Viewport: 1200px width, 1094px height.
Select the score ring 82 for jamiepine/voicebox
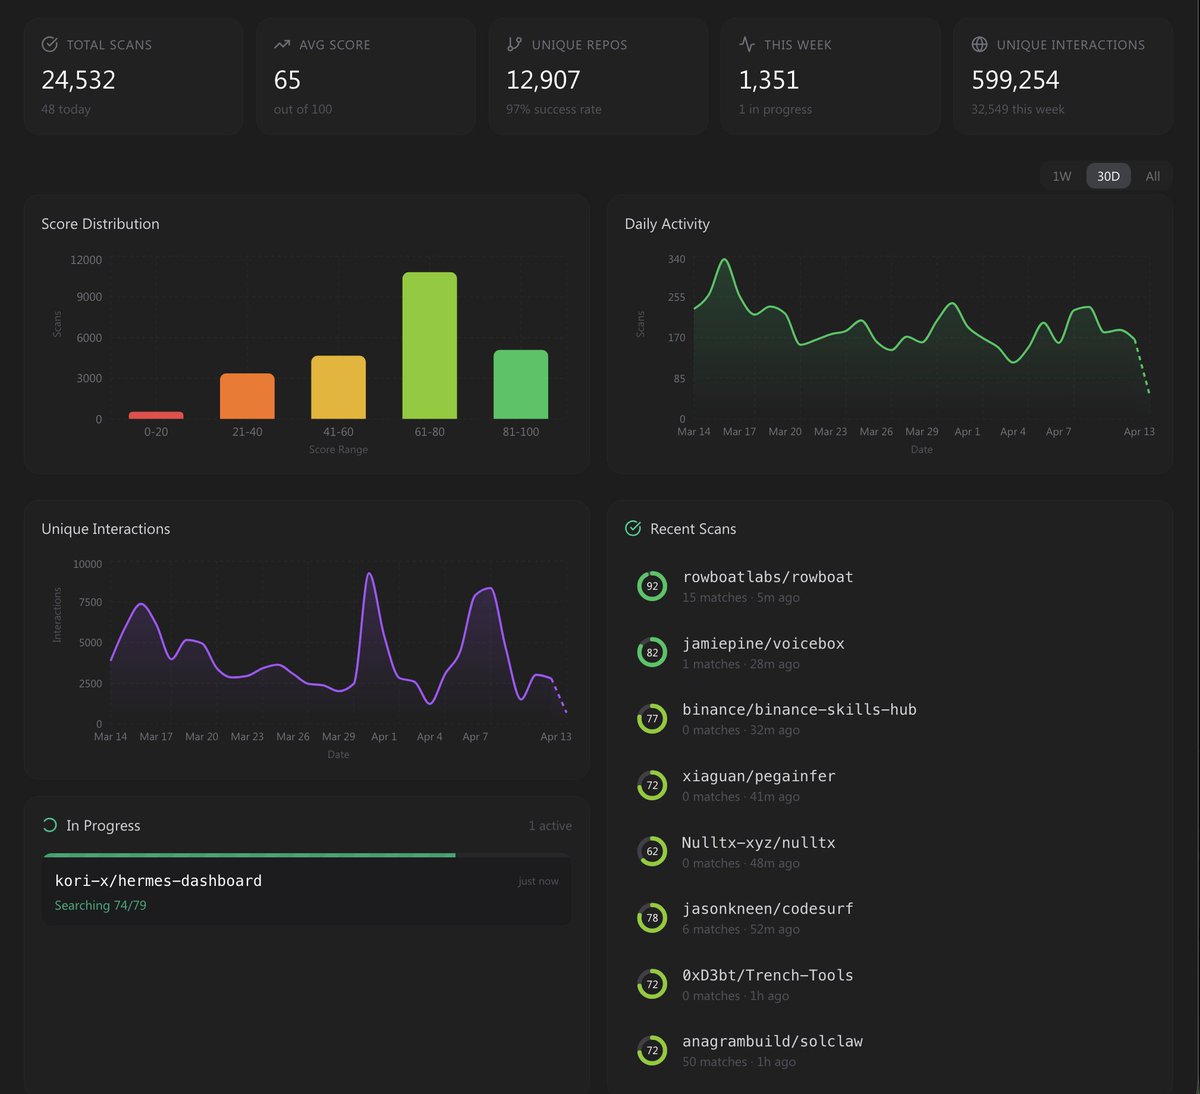pyautogui.click(x=652, y=652)
